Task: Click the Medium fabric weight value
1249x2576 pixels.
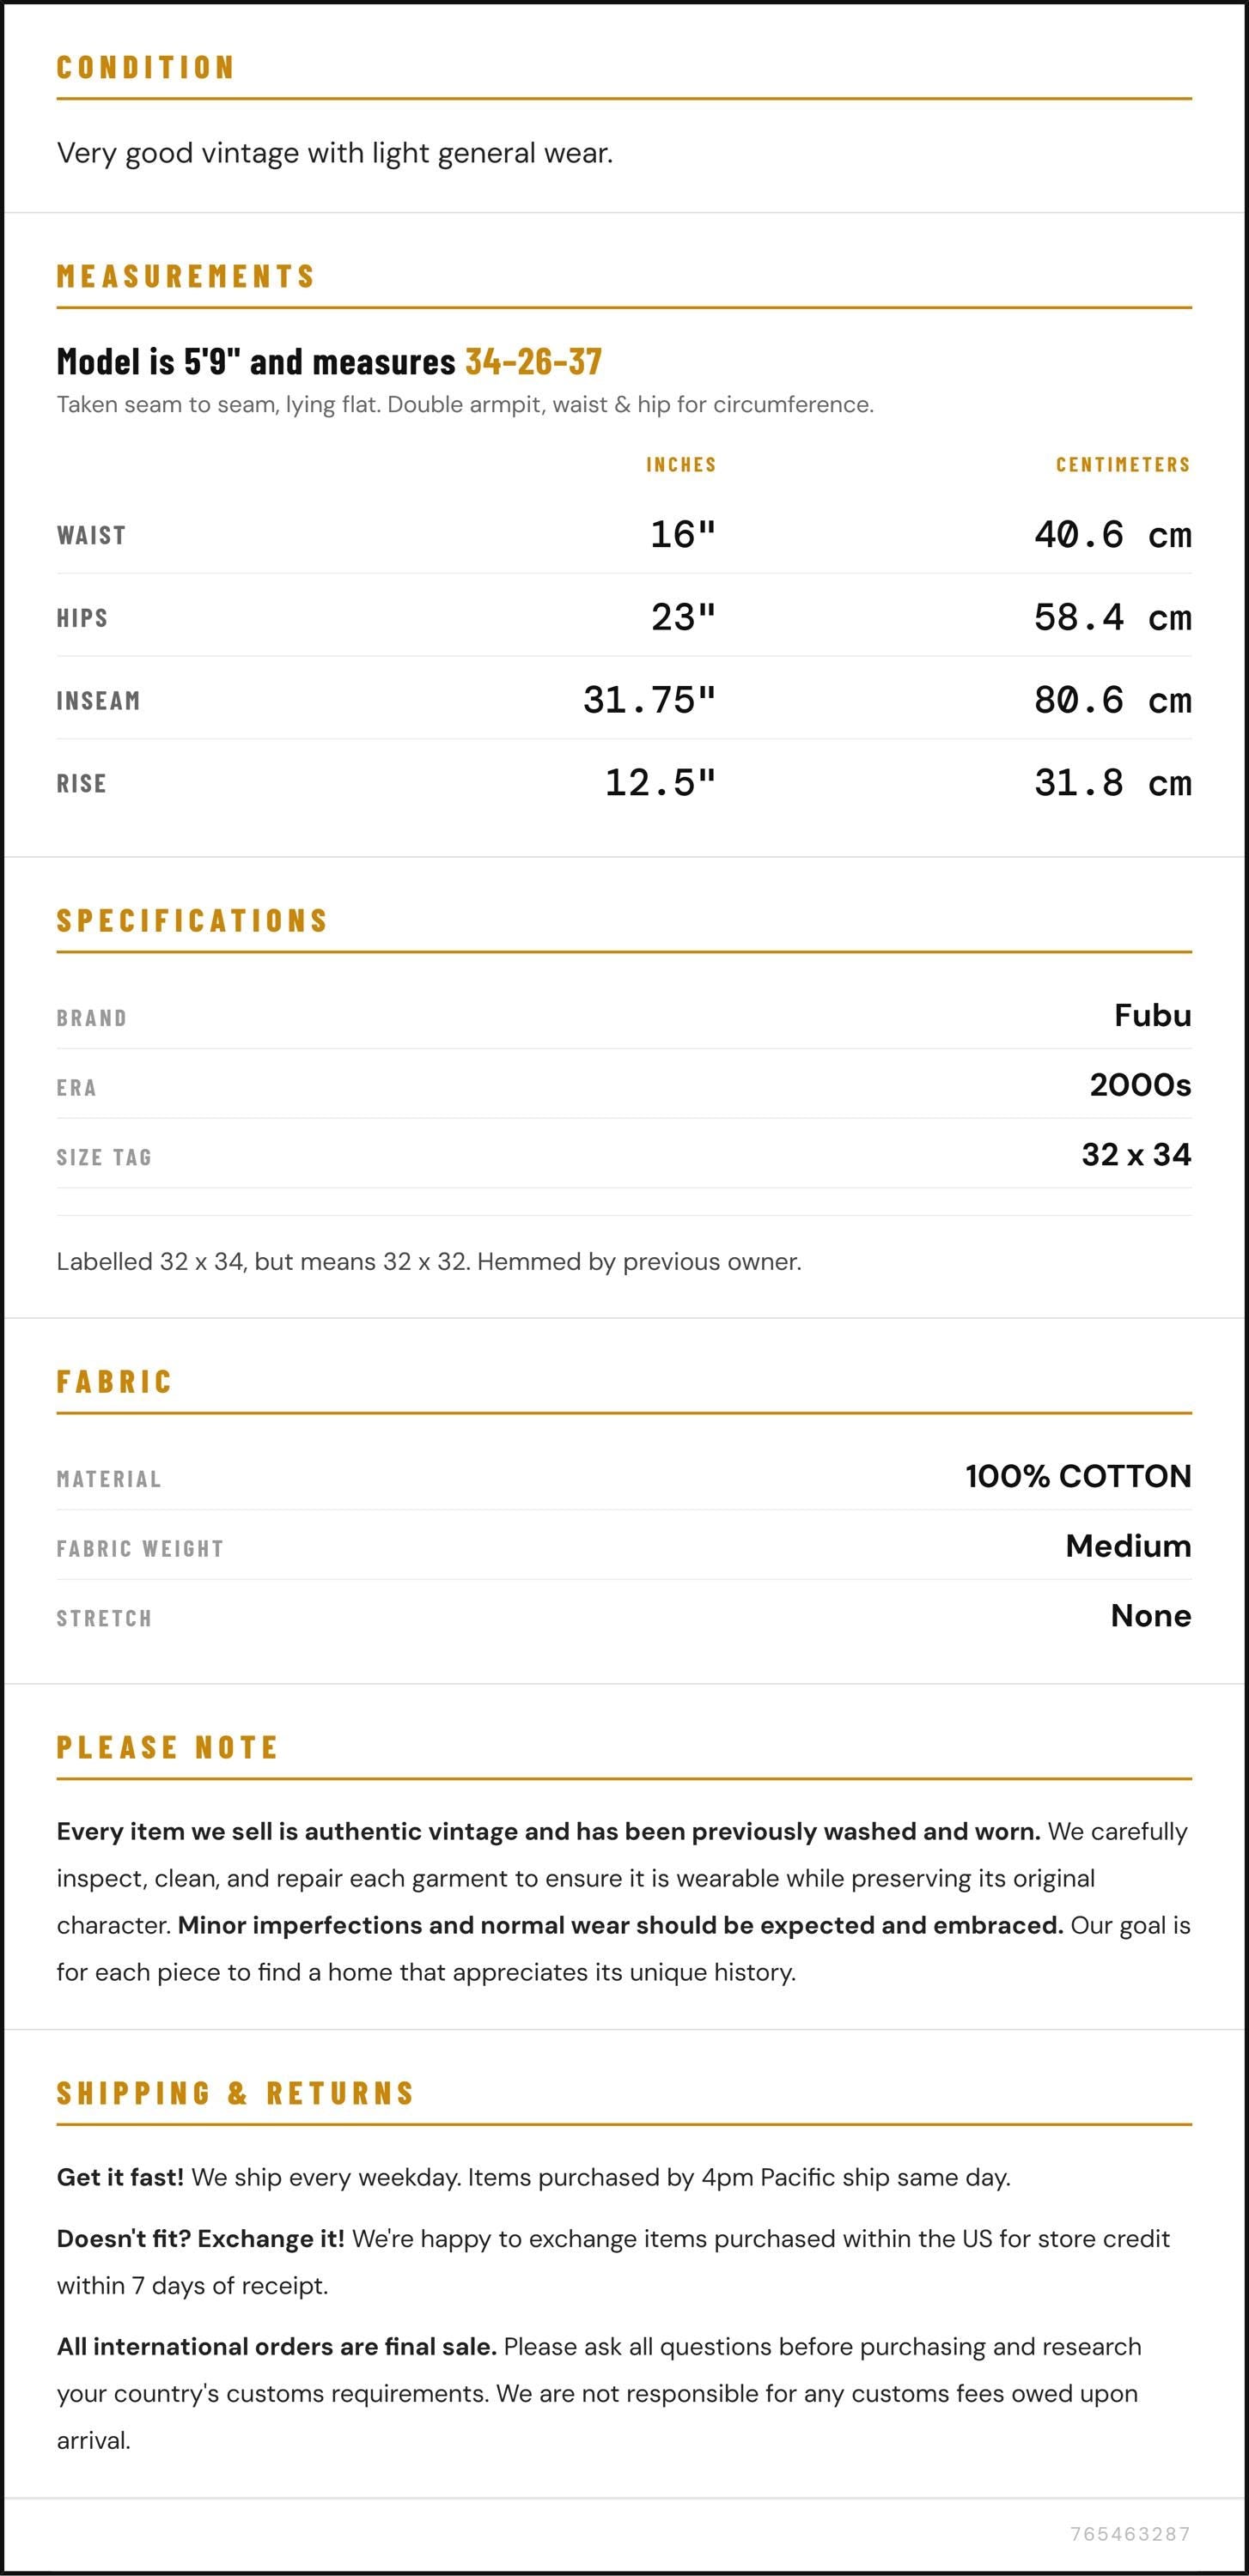Action: point(1128,1546)
